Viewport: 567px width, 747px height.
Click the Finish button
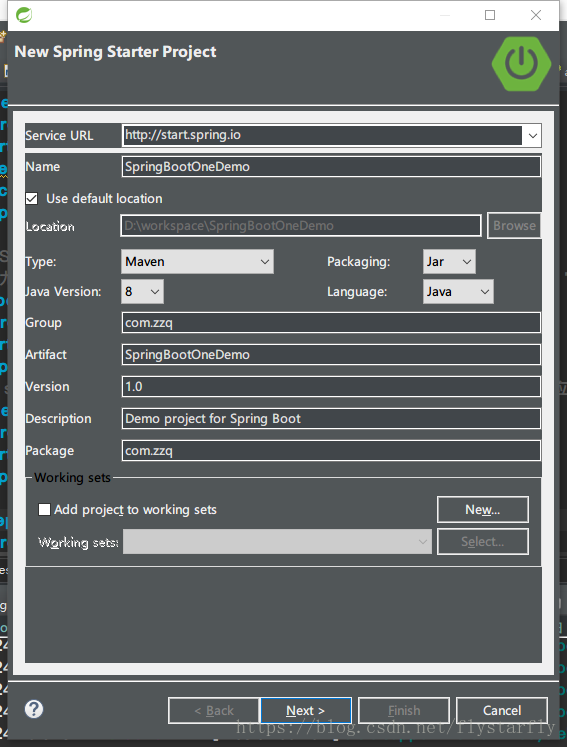coord(404,710)
